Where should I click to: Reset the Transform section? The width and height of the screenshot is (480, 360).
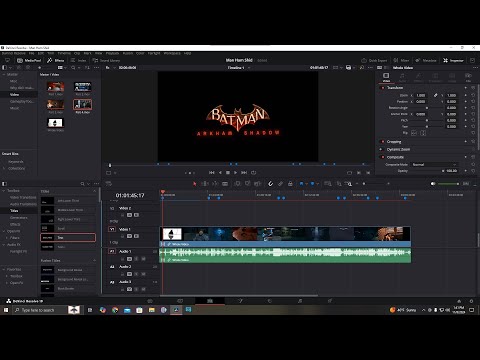click(x=473, y=88)
